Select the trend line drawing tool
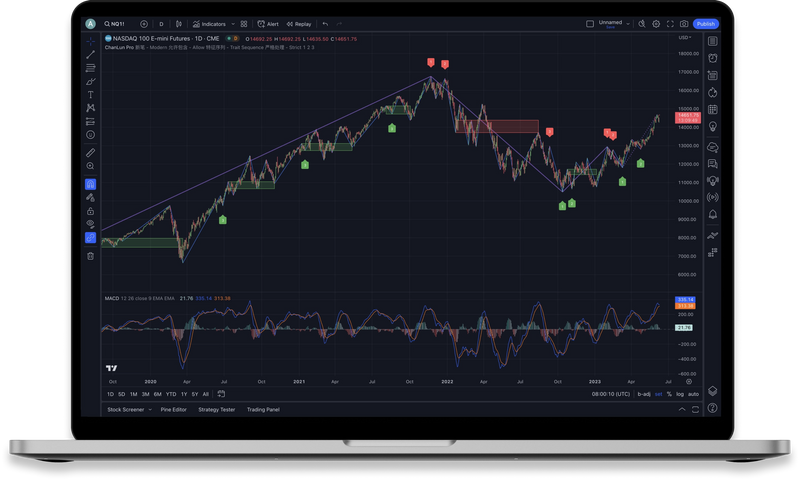Viewport: 800px width, 481px height. pyautogui.click(x=90, y=55)
